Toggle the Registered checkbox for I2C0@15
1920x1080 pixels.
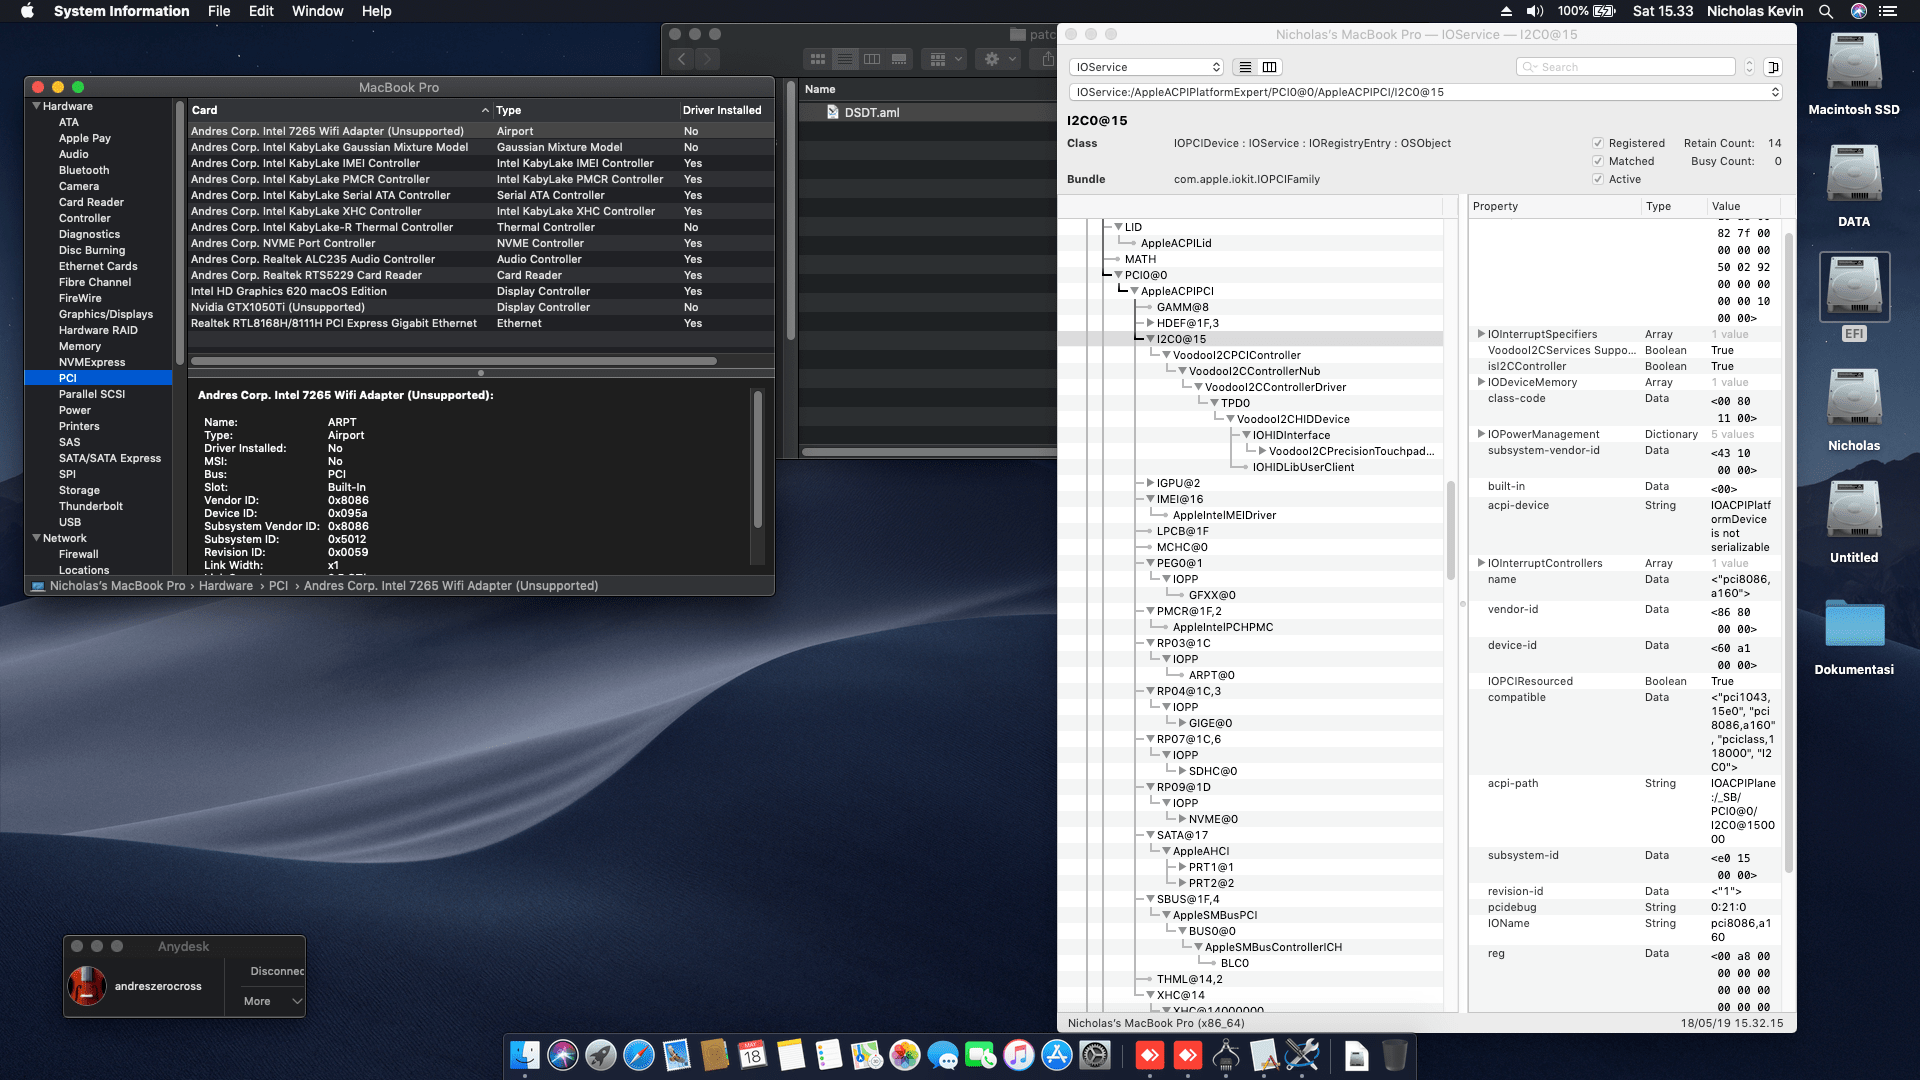1600,143
